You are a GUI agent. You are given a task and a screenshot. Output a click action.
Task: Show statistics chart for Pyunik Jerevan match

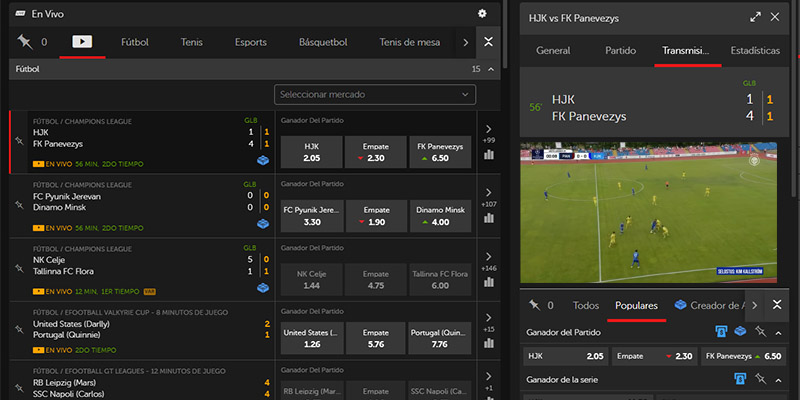(x=489, y=218)
